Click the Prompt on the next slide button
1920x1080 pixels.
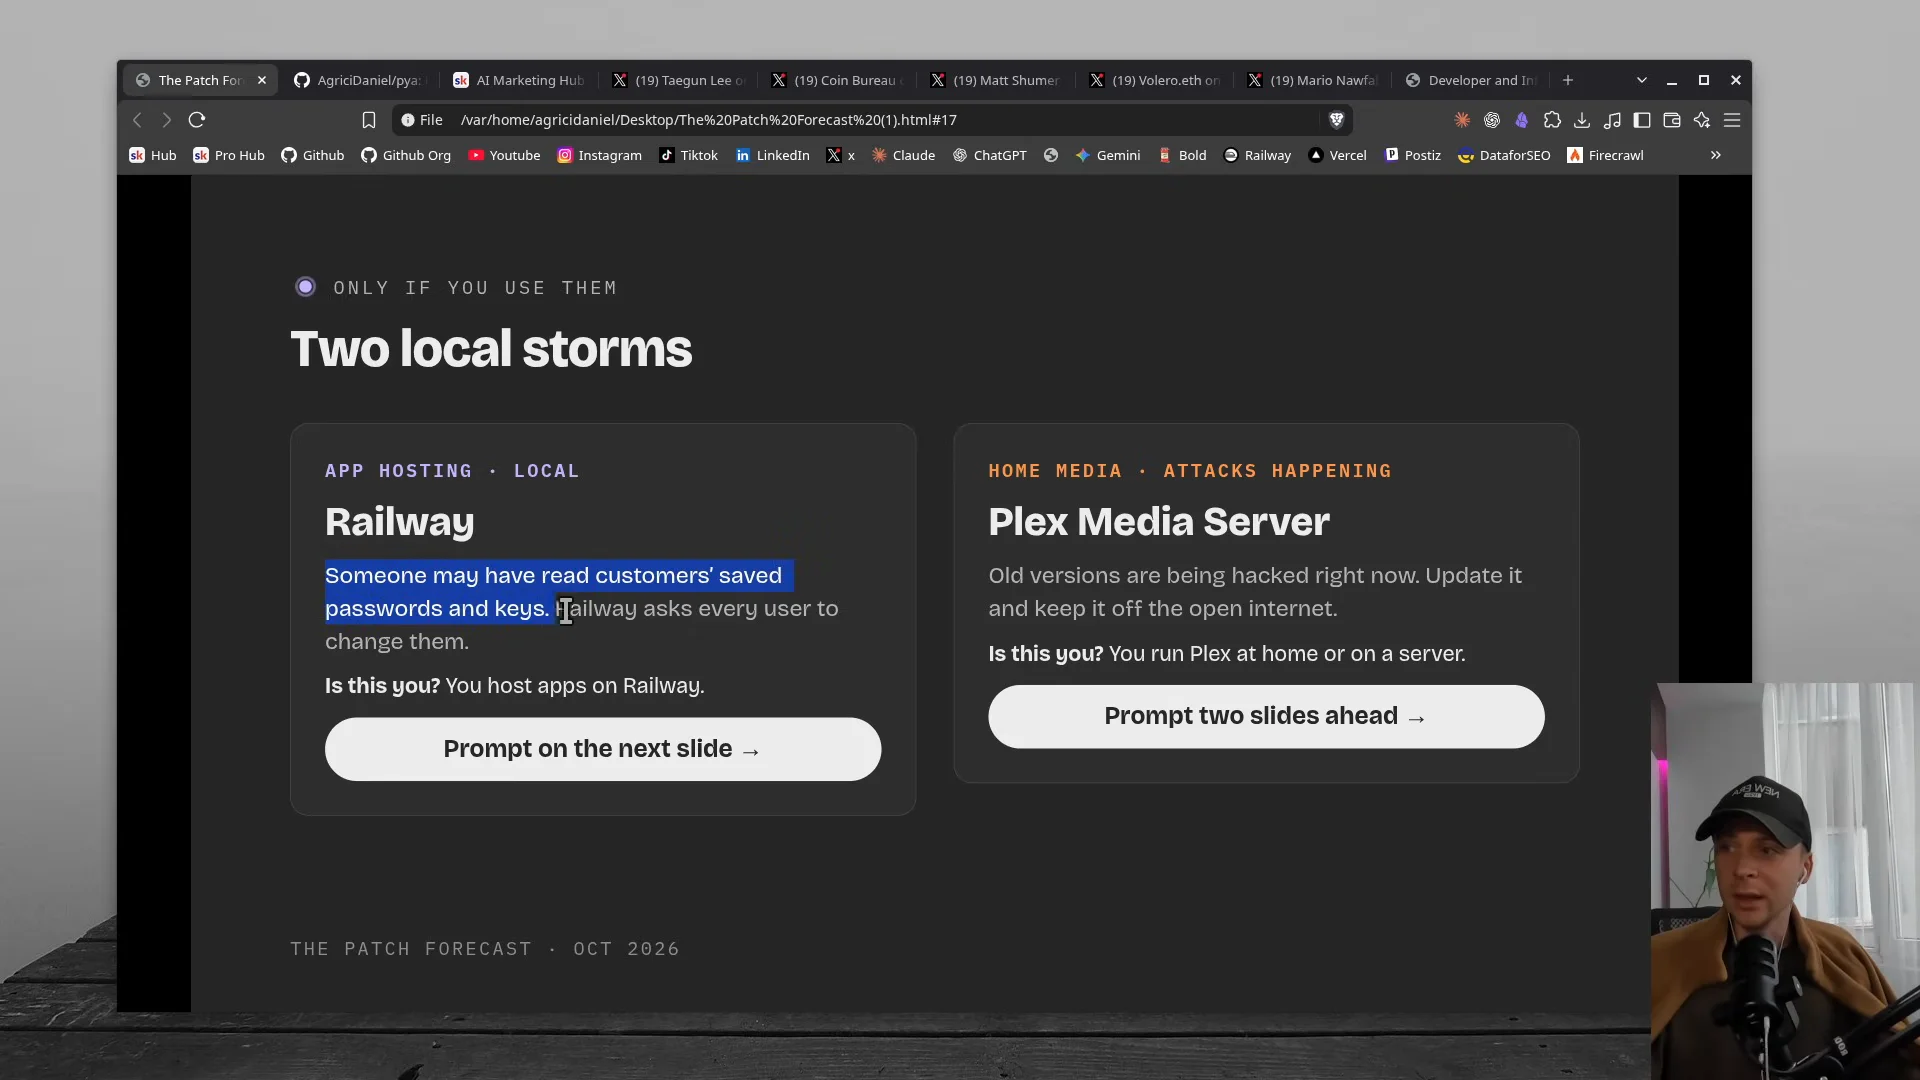click(603, 749)
